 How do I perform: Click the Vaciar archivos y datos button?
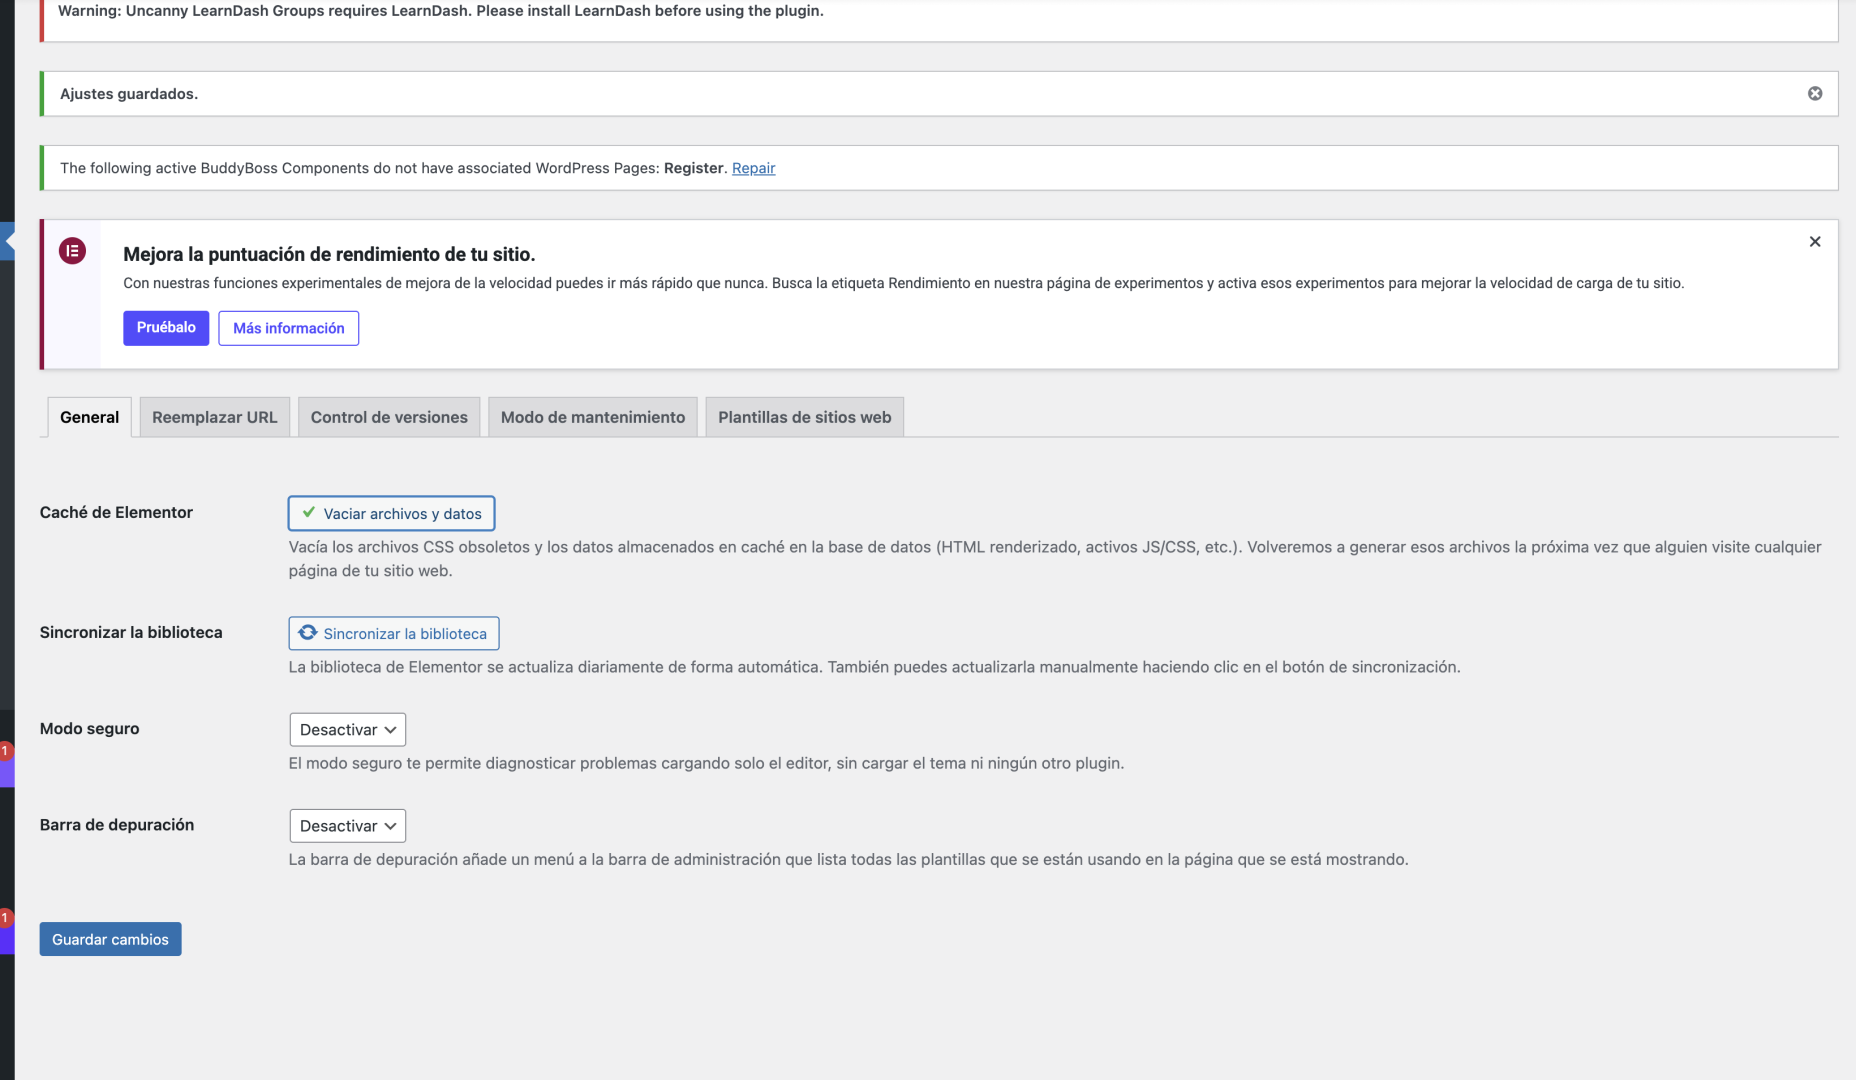click(391, 514)
